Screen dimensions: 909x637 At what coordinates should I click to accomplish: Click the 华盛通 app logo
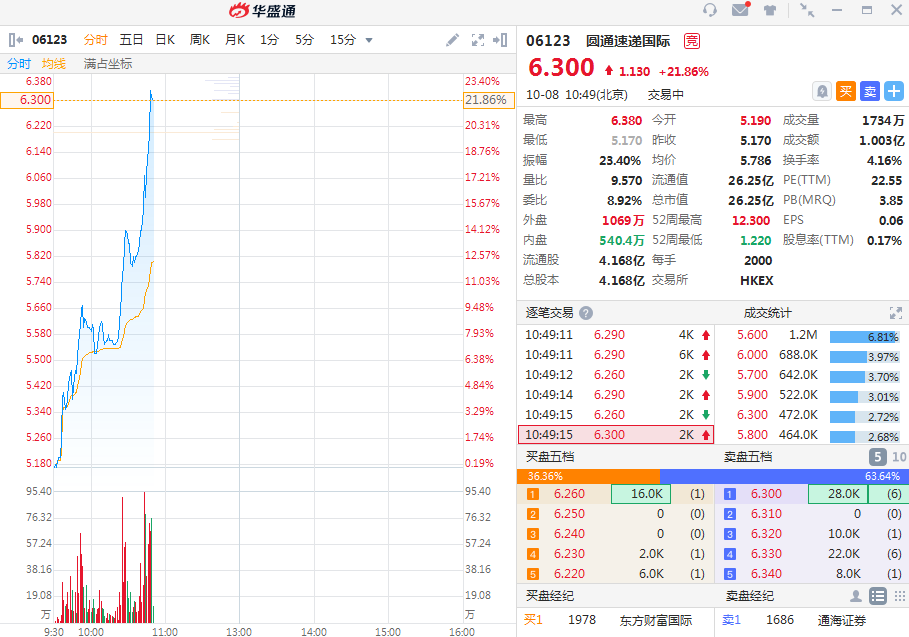[262, 10]
